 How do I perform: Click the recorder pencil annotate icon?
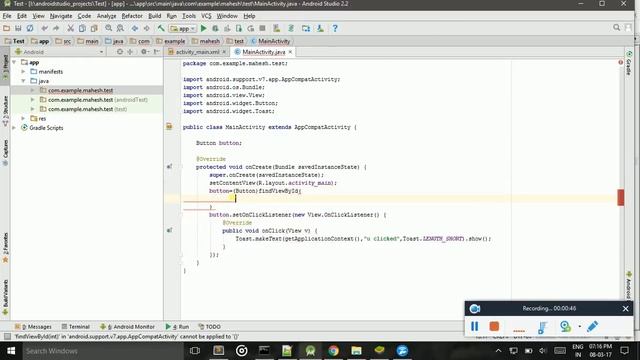point(593,327)
